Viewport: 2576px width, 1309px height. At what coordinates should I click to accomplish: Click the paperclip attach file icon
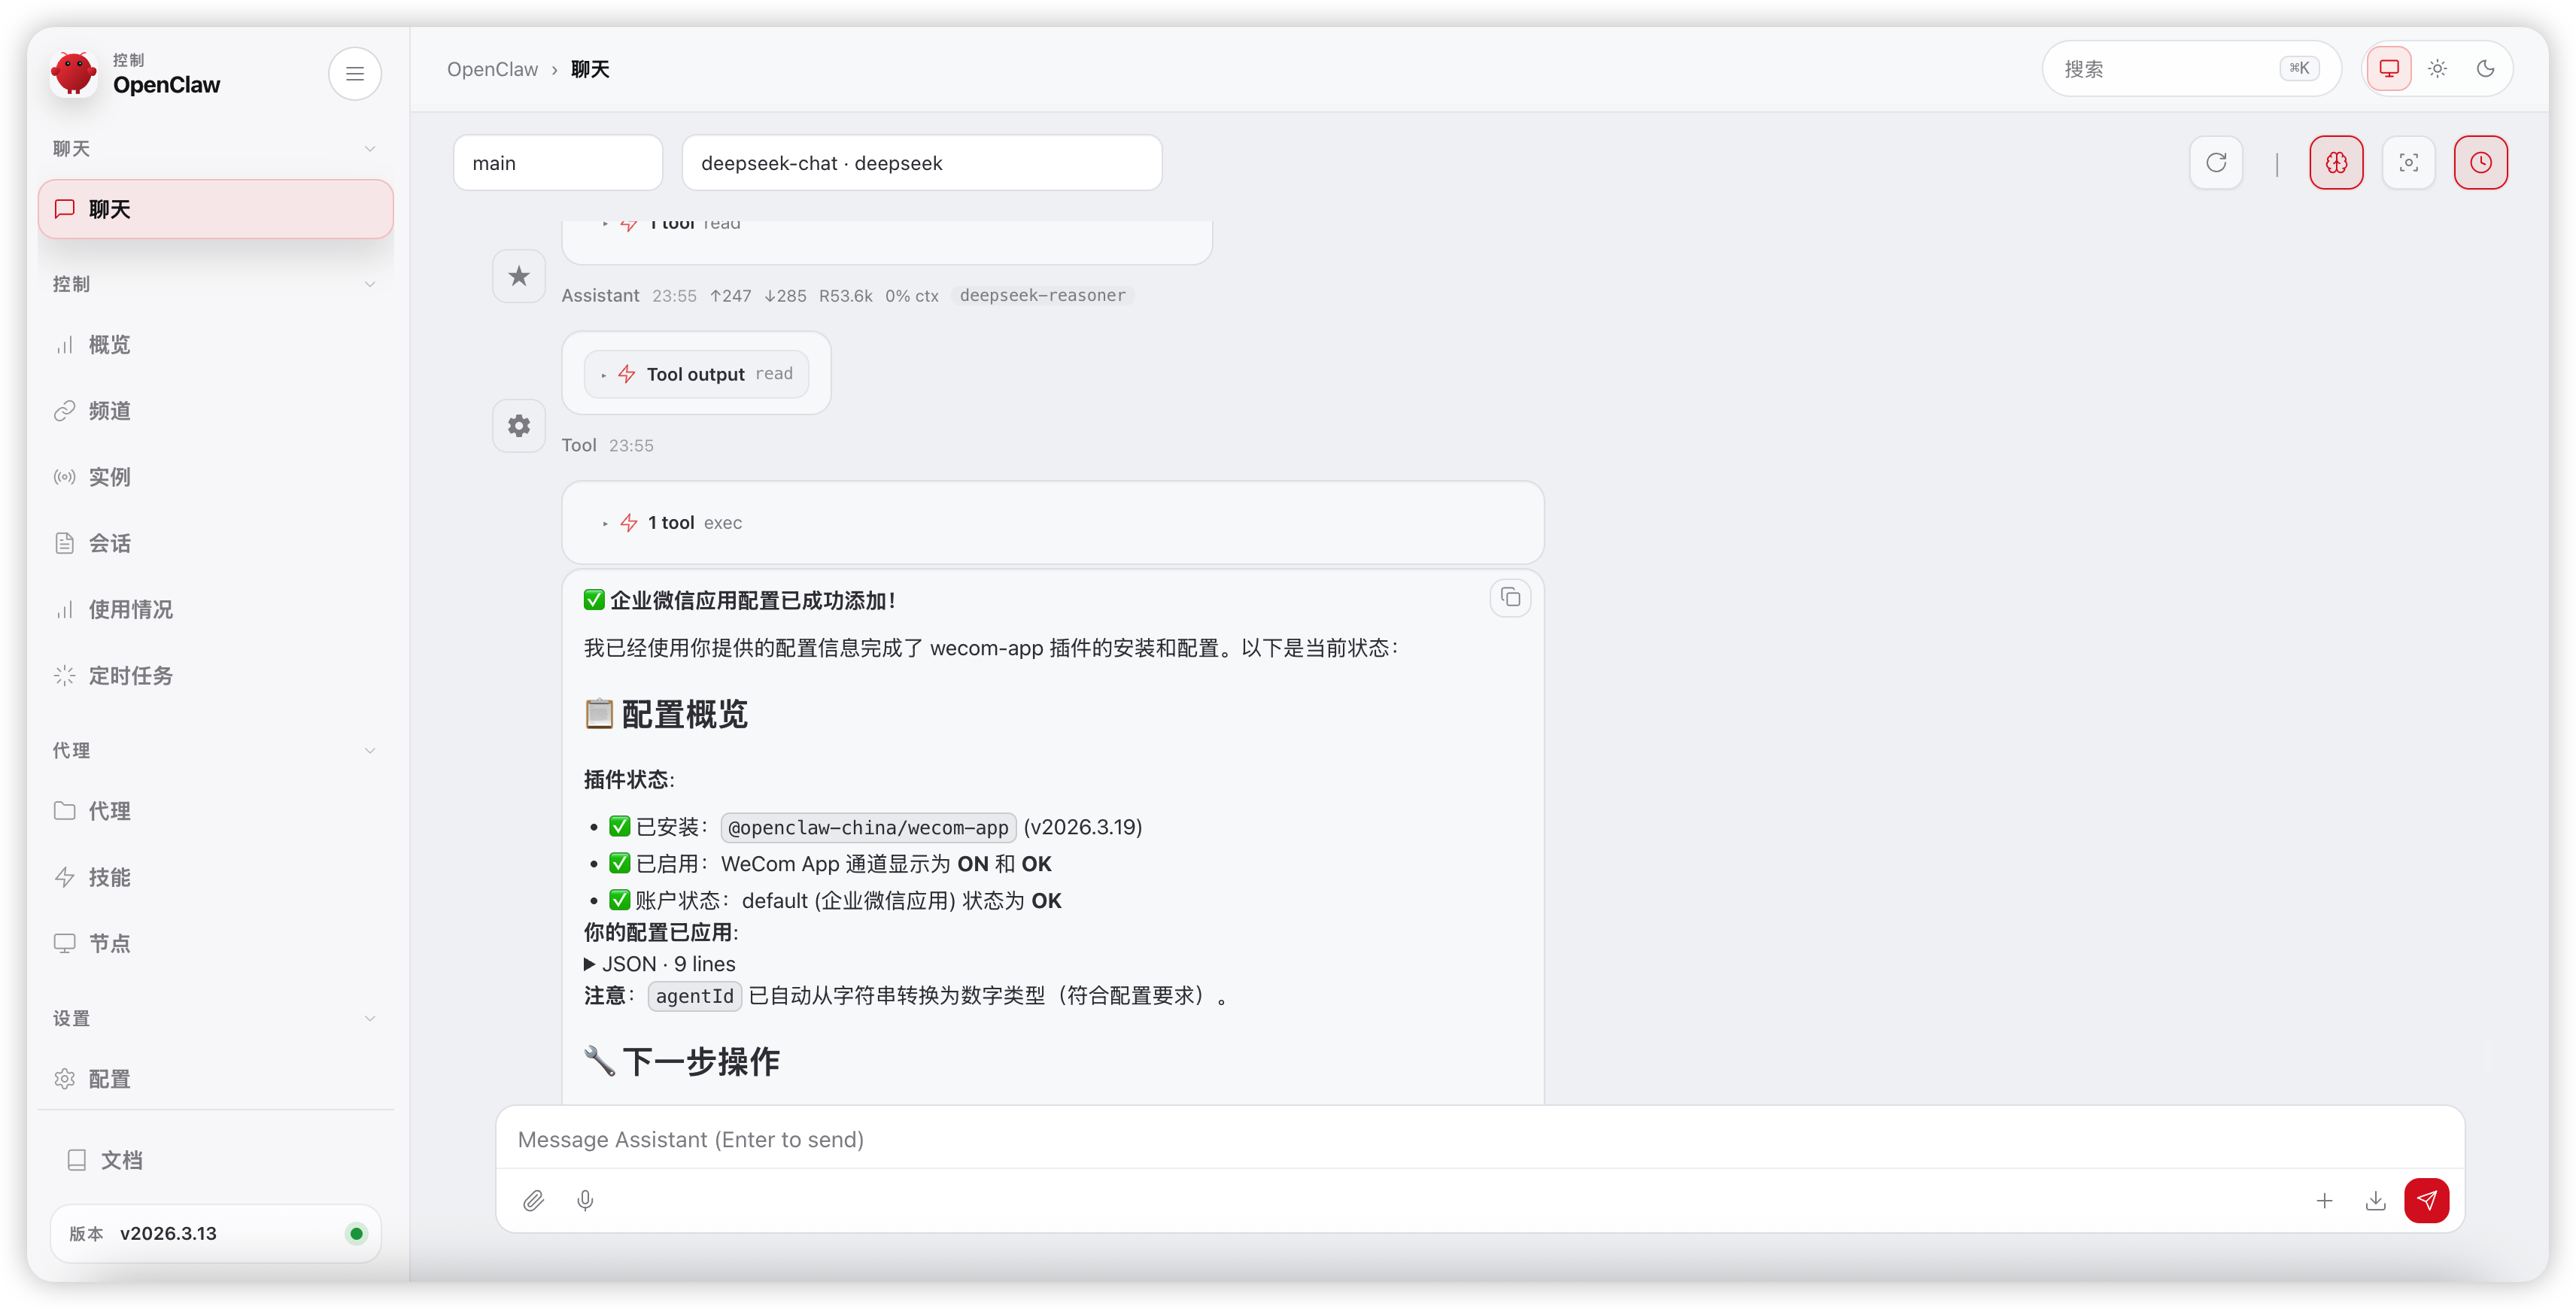[x=533, y=1200]
